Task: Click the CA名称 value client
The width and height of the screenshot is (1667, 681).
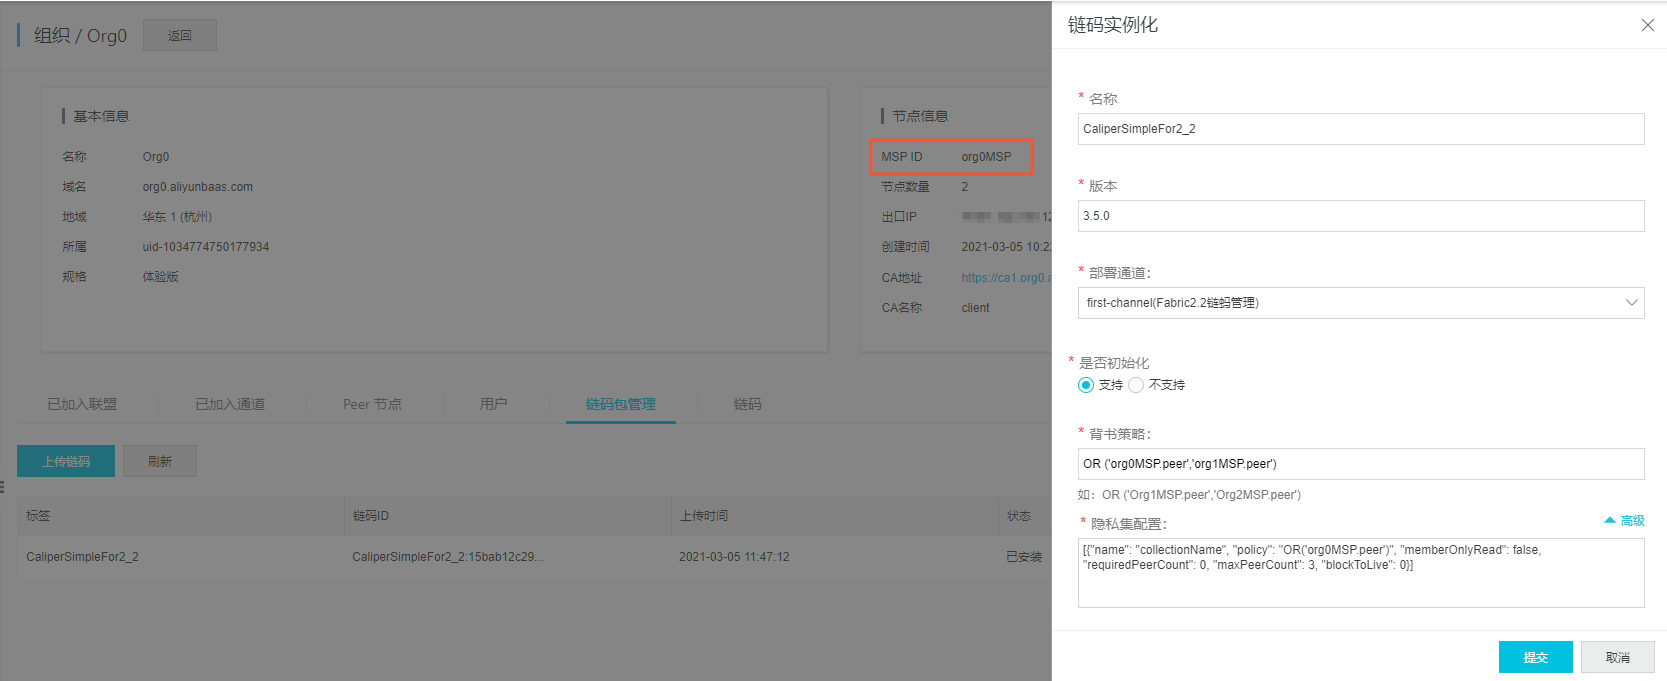Action: [975, 308]
